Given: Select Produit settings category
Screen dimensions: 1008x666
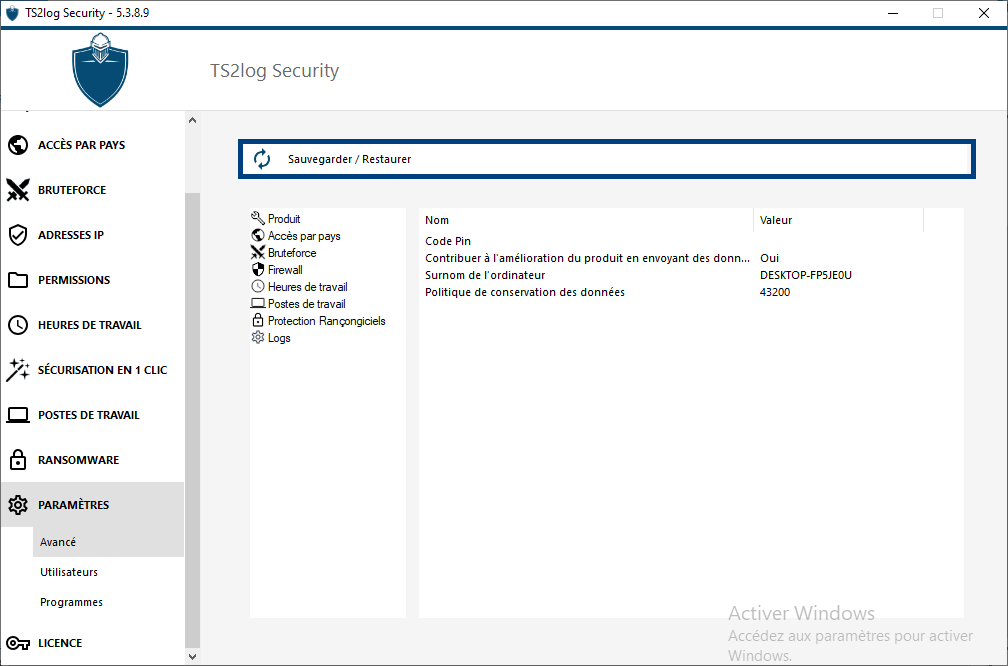Looking at the screenshot, I should pyautogui.click(x=284, y=219).
